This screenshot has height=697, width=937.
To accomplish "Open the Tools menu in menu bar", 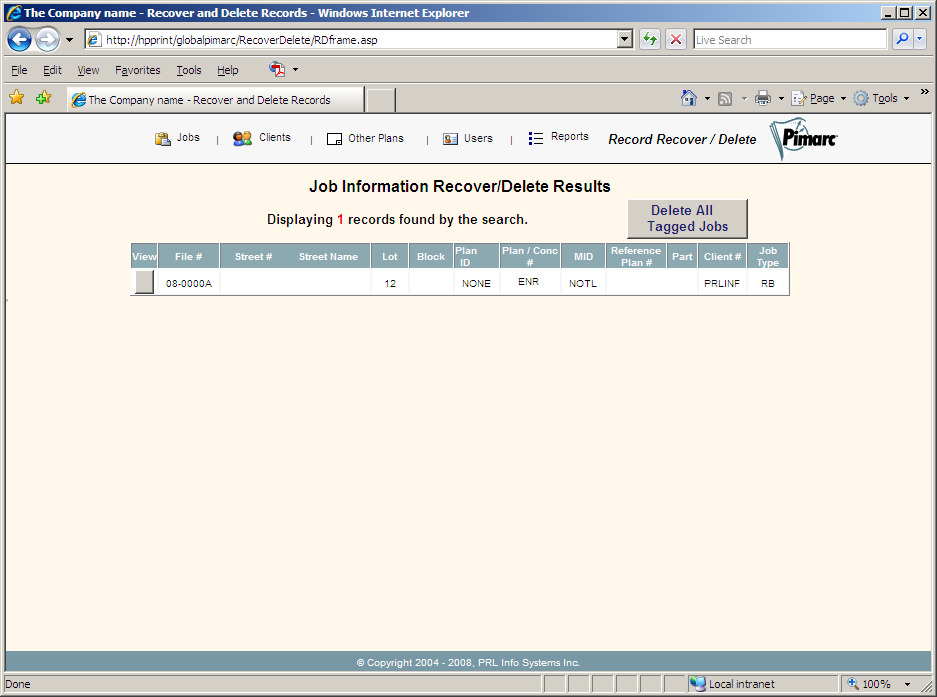I will tap(189, 70).
